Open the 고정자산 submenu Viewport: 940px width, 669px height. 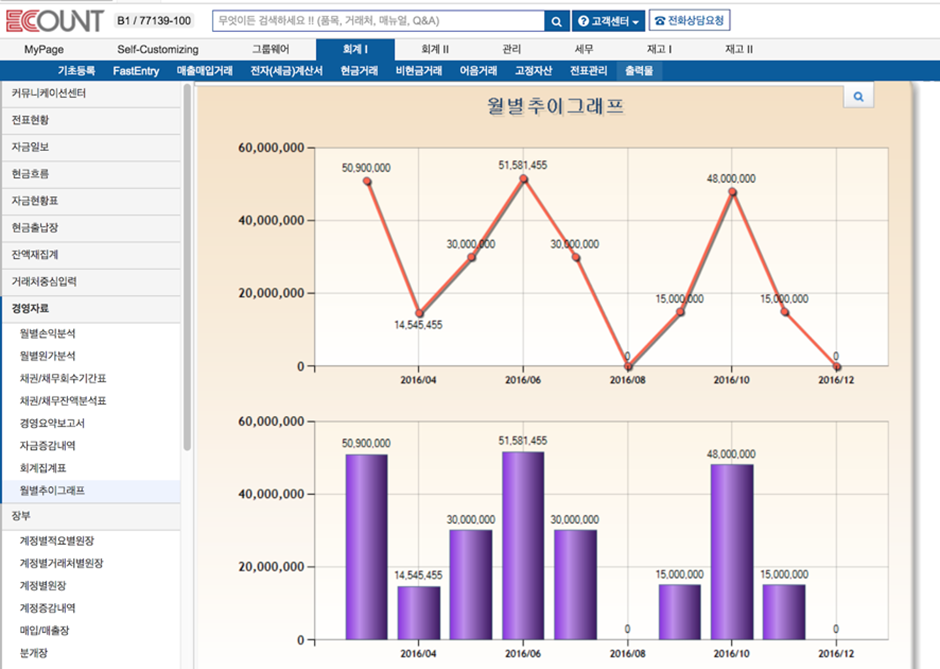533,71
